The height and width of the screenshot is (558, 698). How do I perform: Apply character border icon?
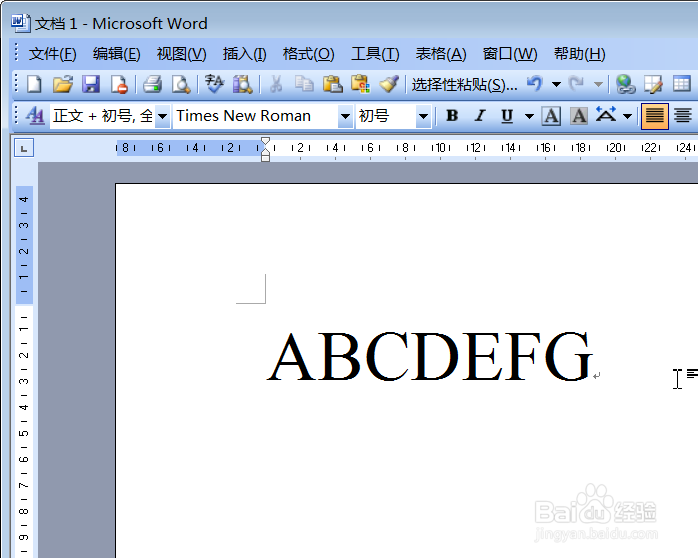pos(551,116)
